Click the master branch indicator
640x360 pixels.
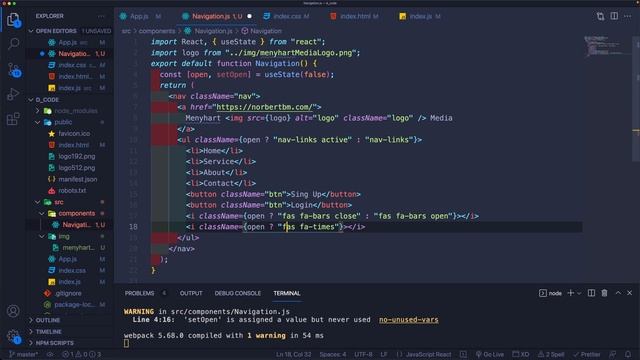(x=24, y=354)
